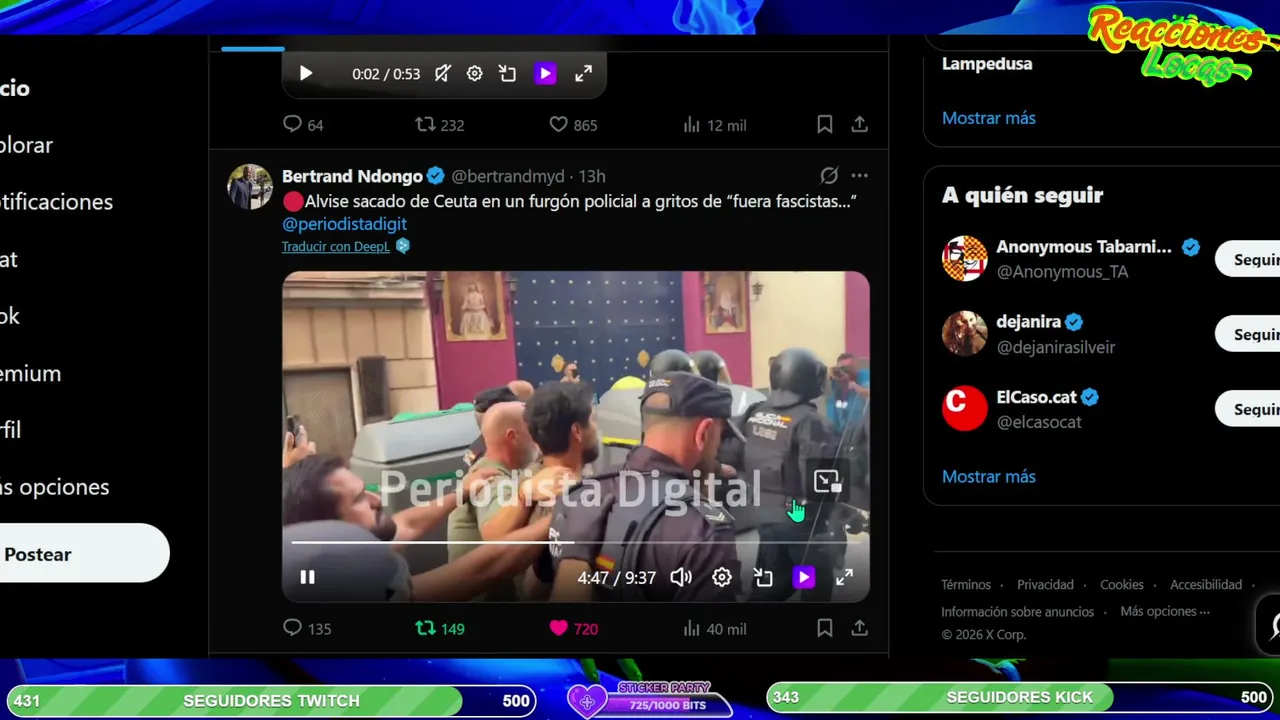This screenshot has width=1280, height=720.
Task: Unmute the top 0:53 video
Action: point(442,73)
